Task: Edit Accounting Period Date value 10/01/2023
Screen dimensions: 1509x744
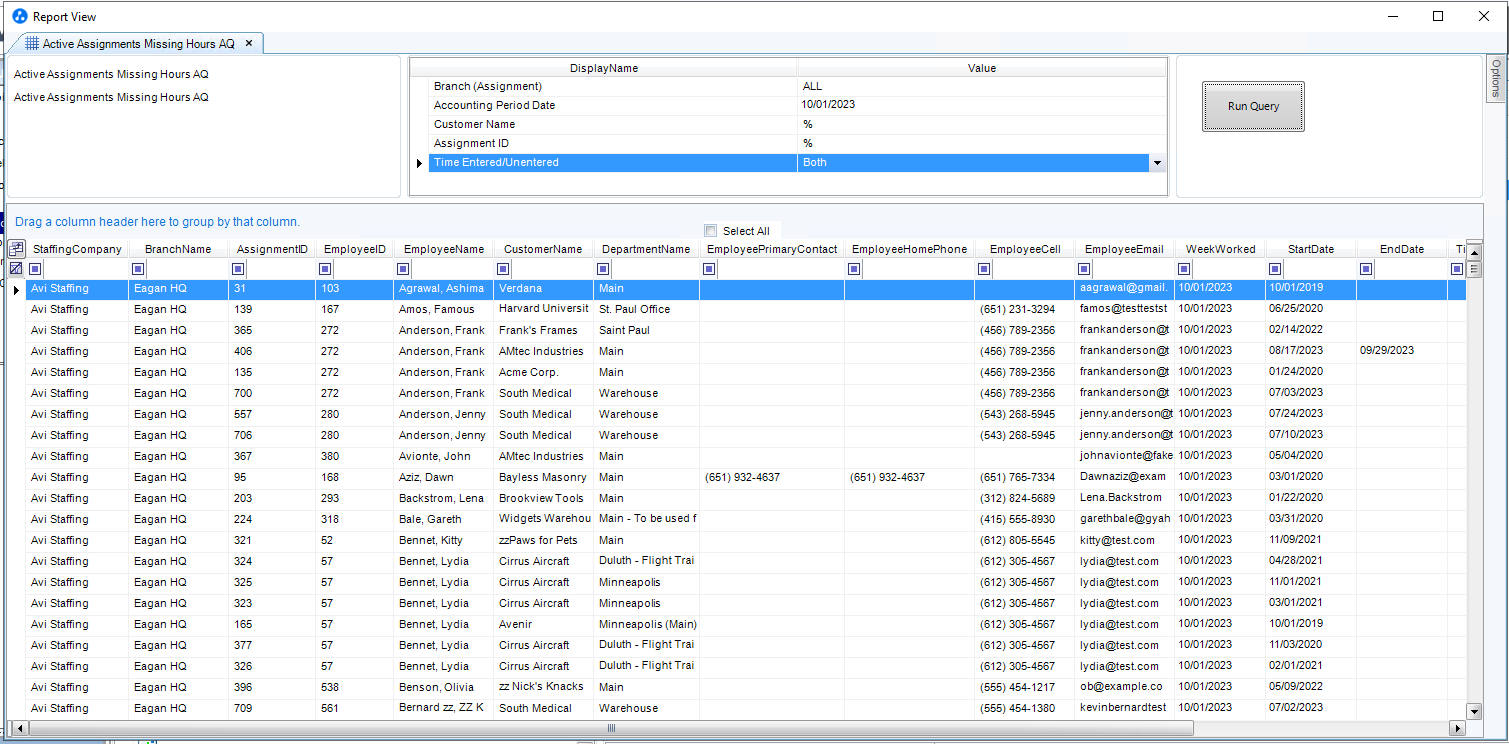Action: [x=982, y=105]
